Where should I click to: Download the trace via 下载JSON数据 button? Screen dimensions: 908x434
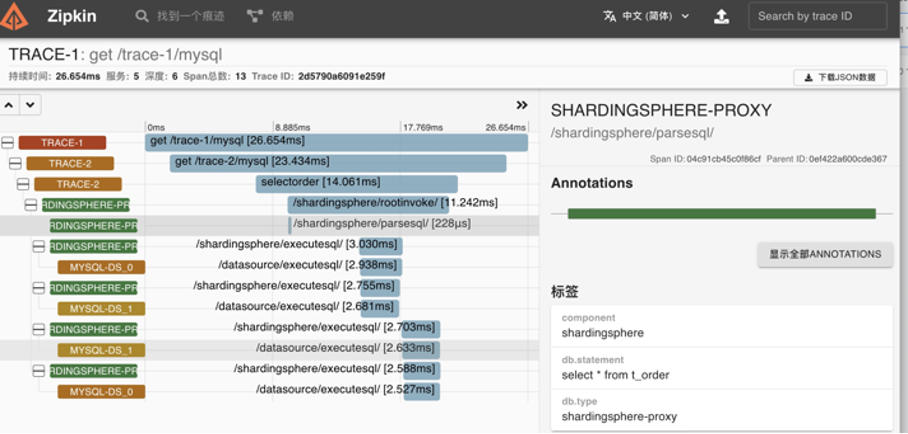point(840,77)
